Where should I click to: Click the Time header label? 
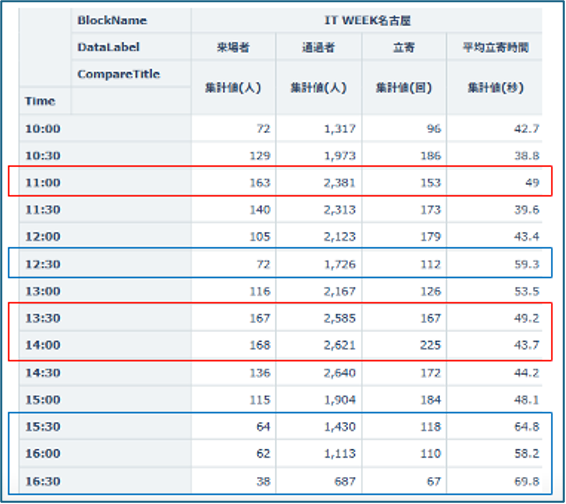(x=40, y=101)
